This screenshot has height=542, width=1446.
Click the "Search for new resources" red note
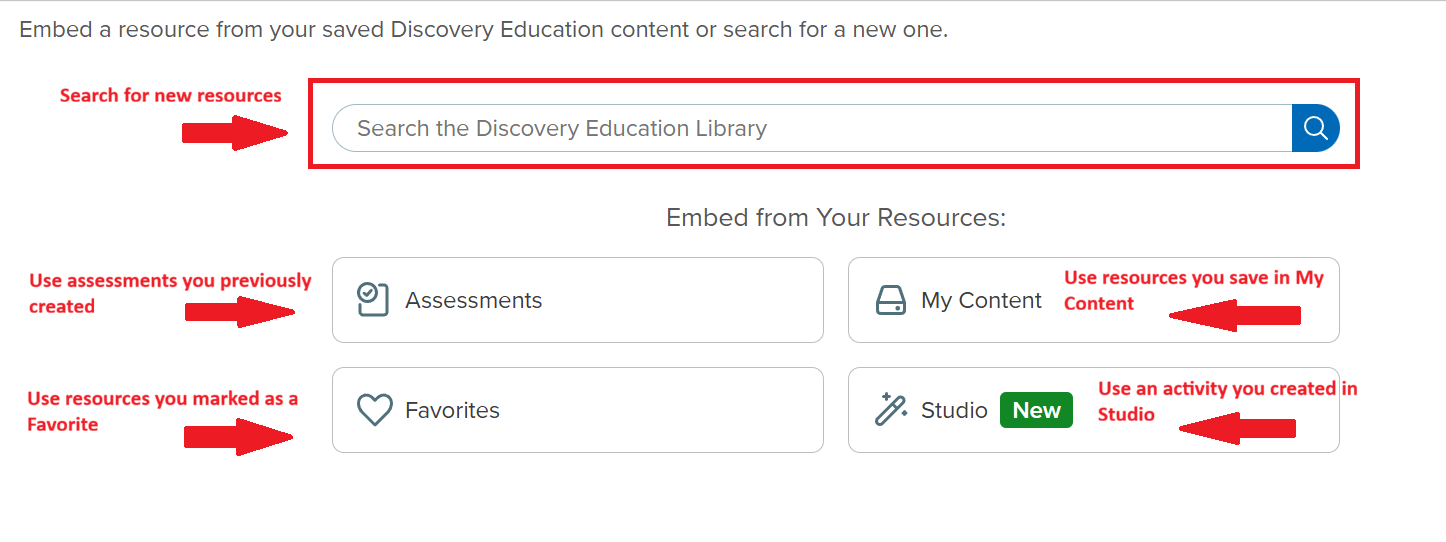click(170, 96)
